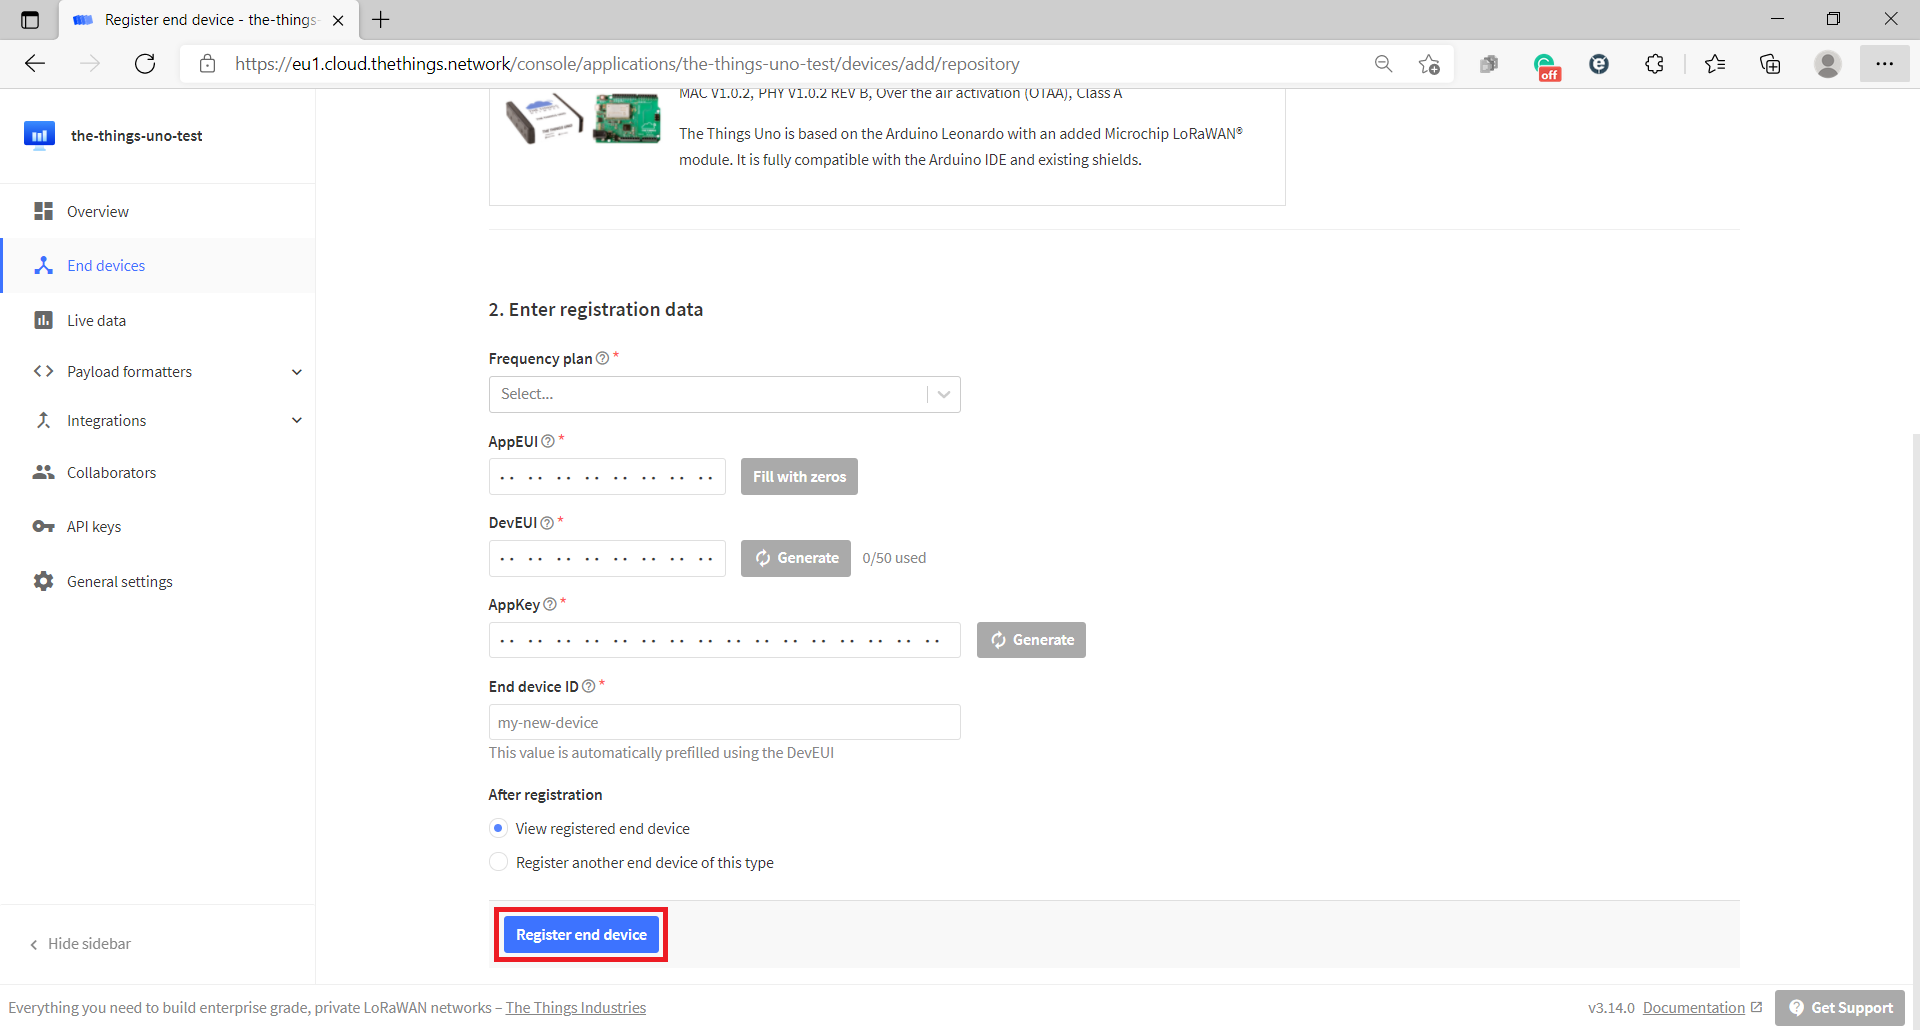Open the API keys section
This screenshot has width=1920, height=1030.
coord(94,526)
